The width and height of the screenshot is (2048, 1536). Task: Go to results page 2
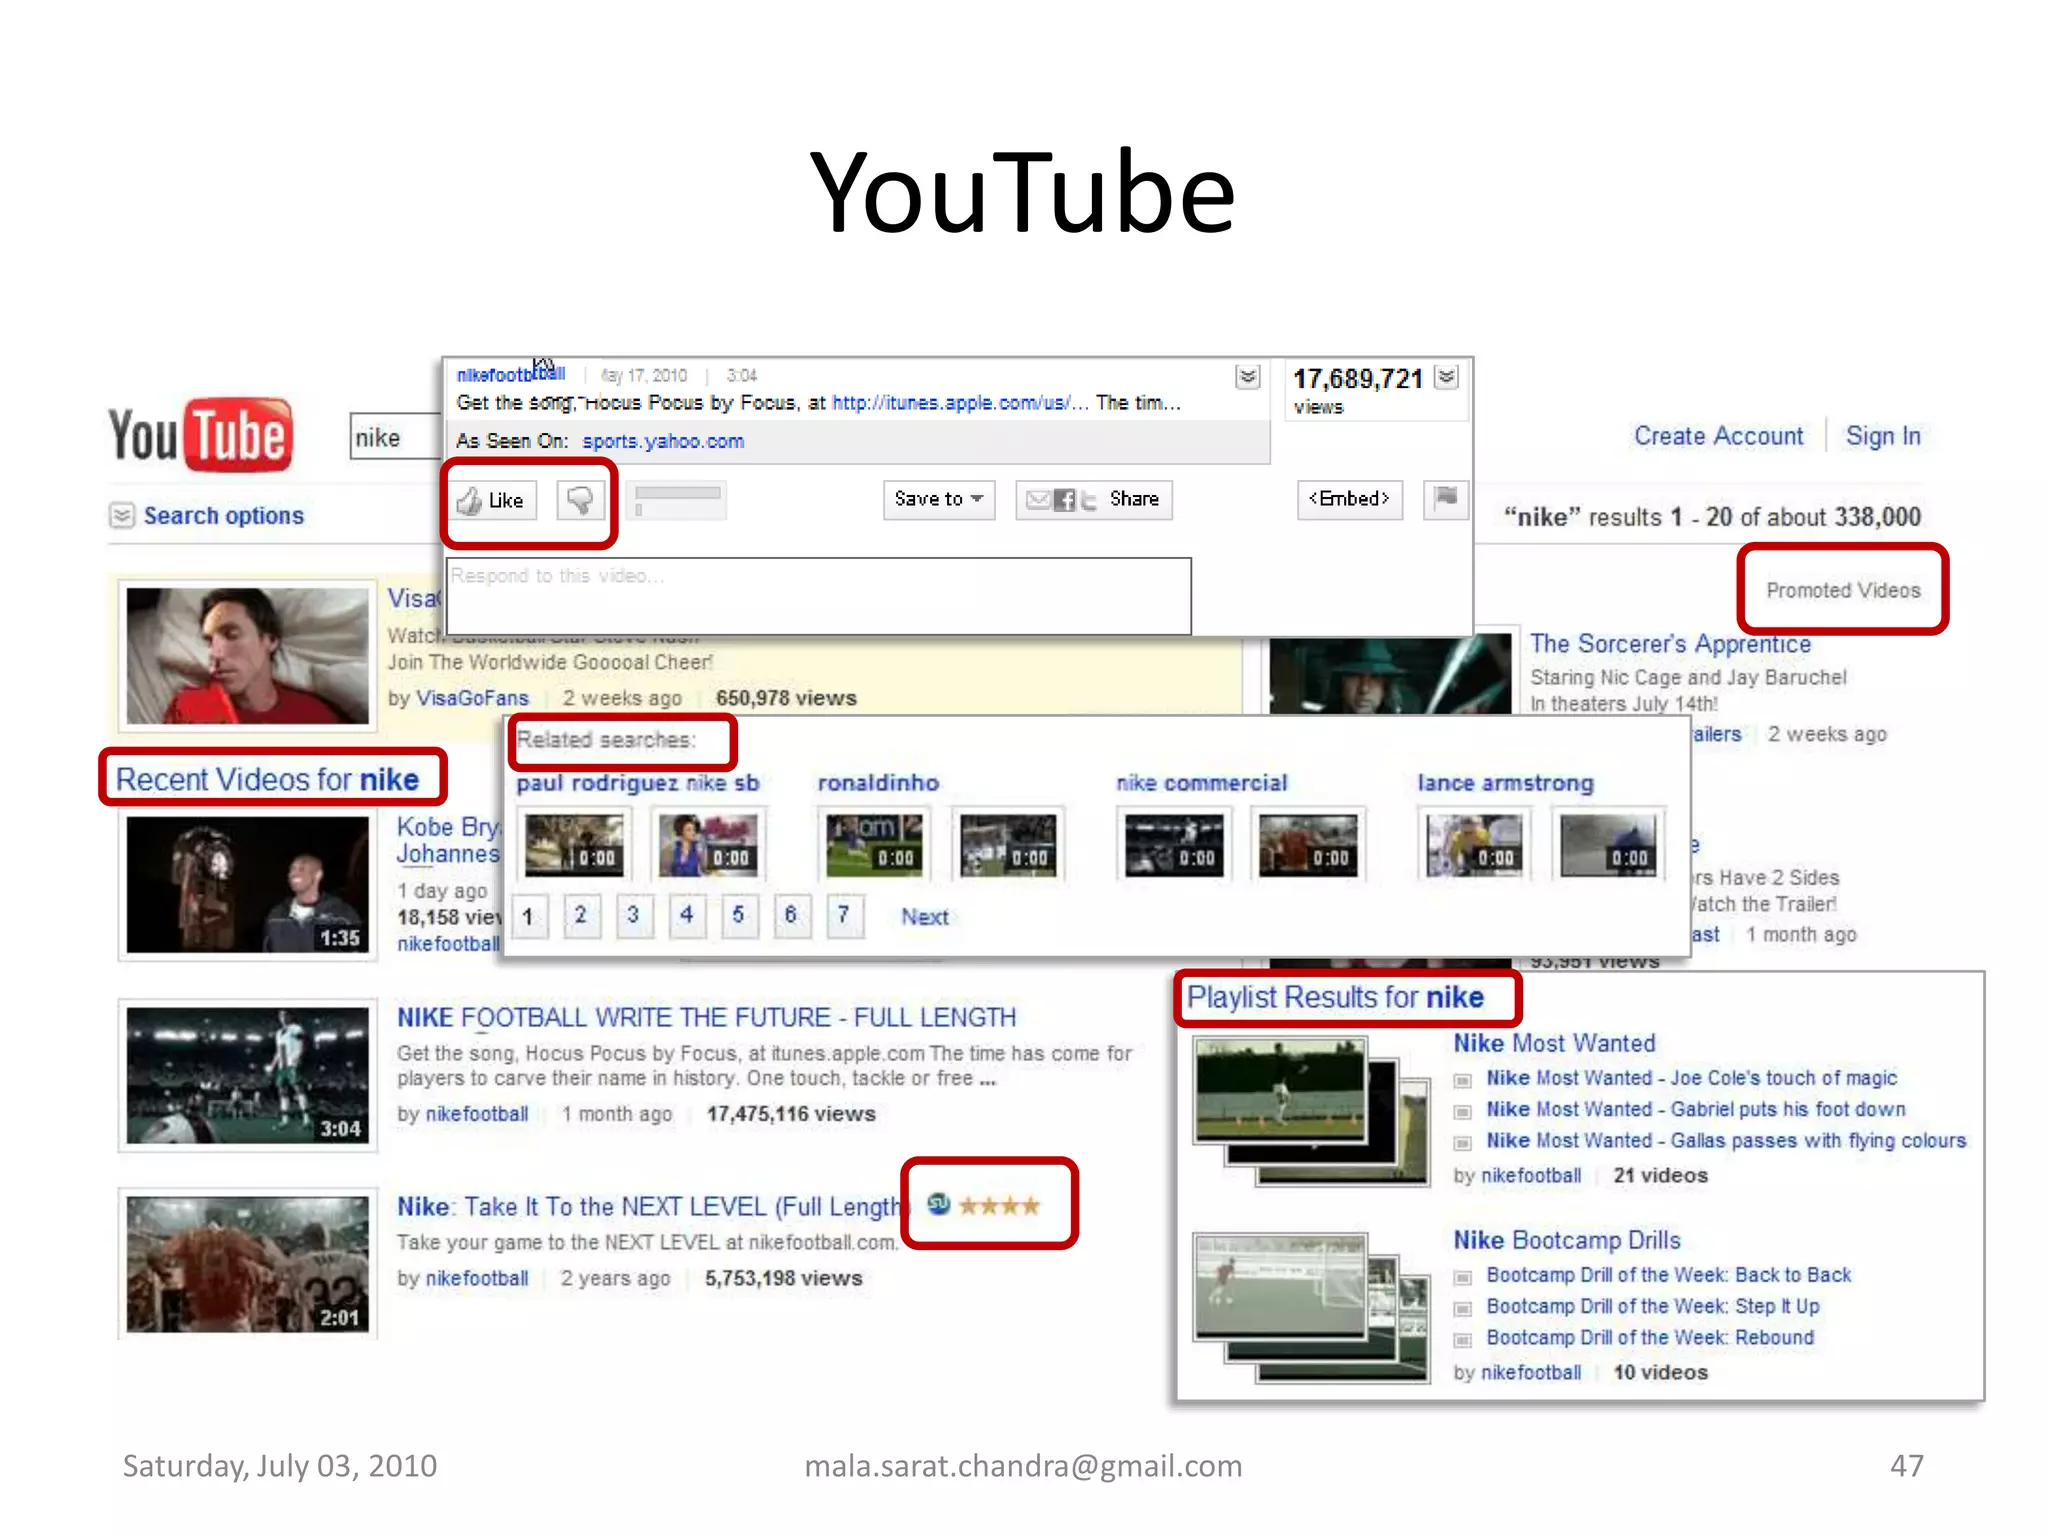click(x=581, y=915)
